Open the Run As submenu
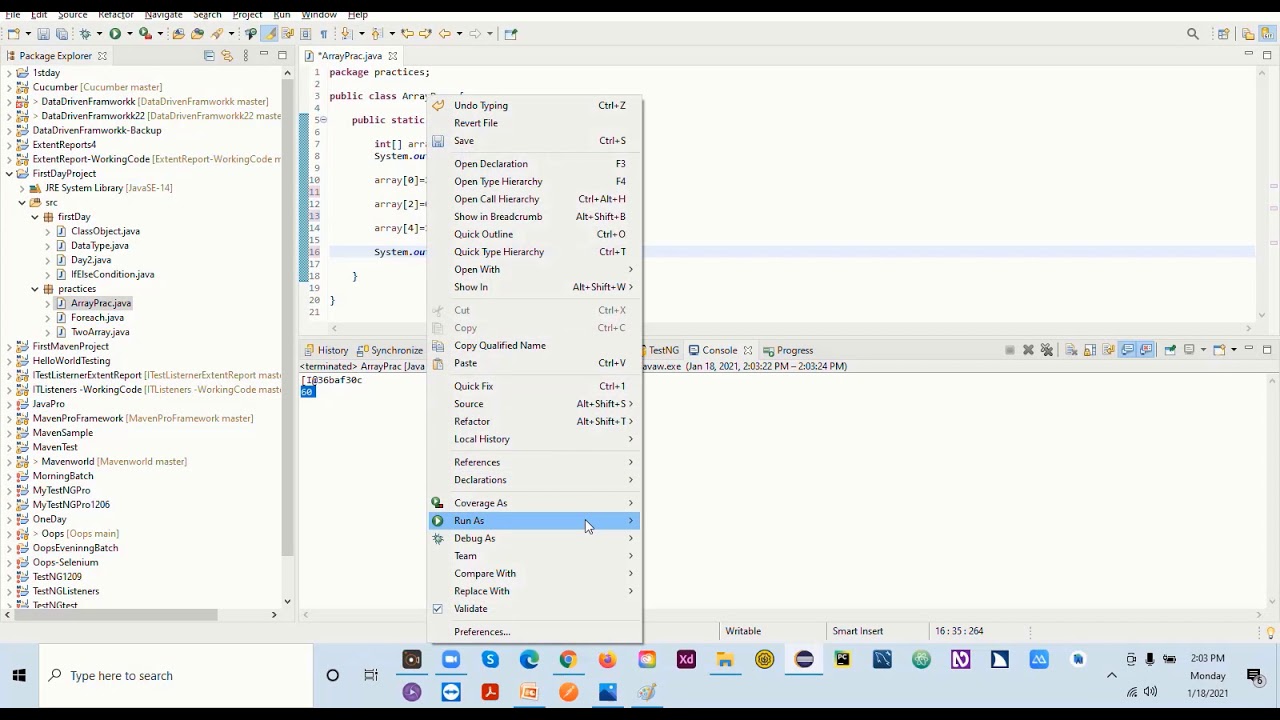Screen dimensions: 1280x720 point(535,521)
